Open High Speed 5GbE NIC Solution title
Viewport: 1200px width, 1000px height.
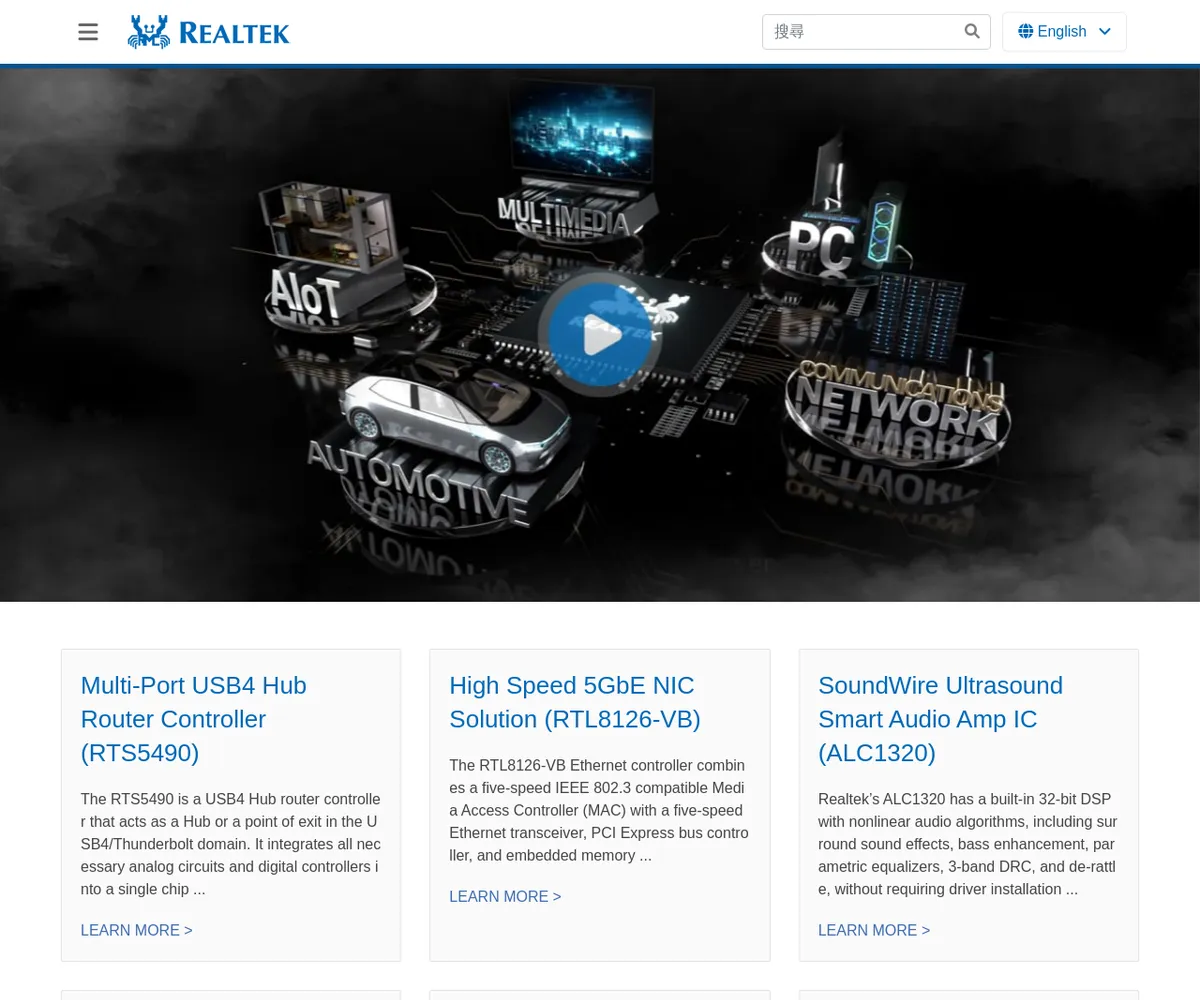point(574,702)
